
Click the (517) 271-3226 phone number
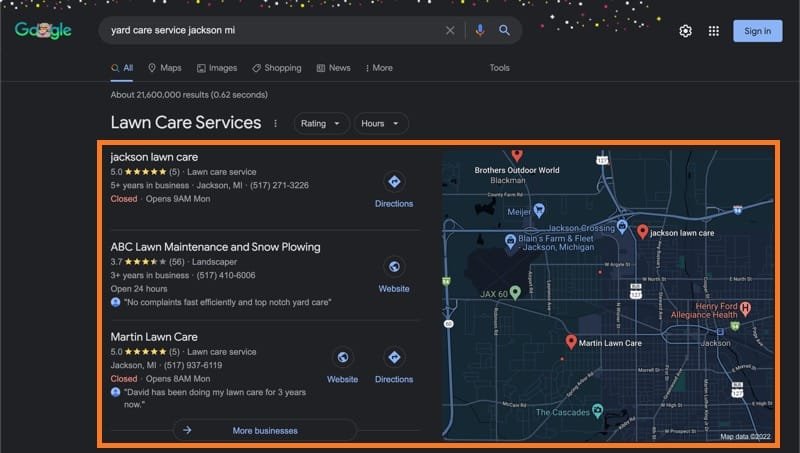[279, 185]
